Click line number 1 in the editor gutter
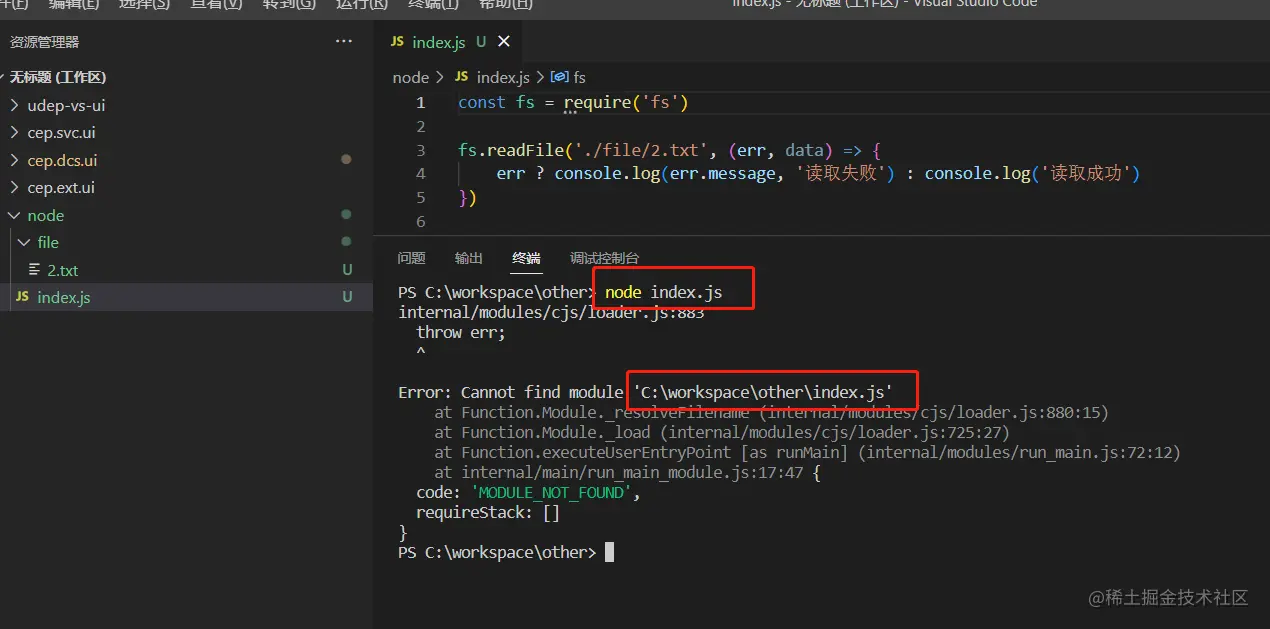 point(421,102)
